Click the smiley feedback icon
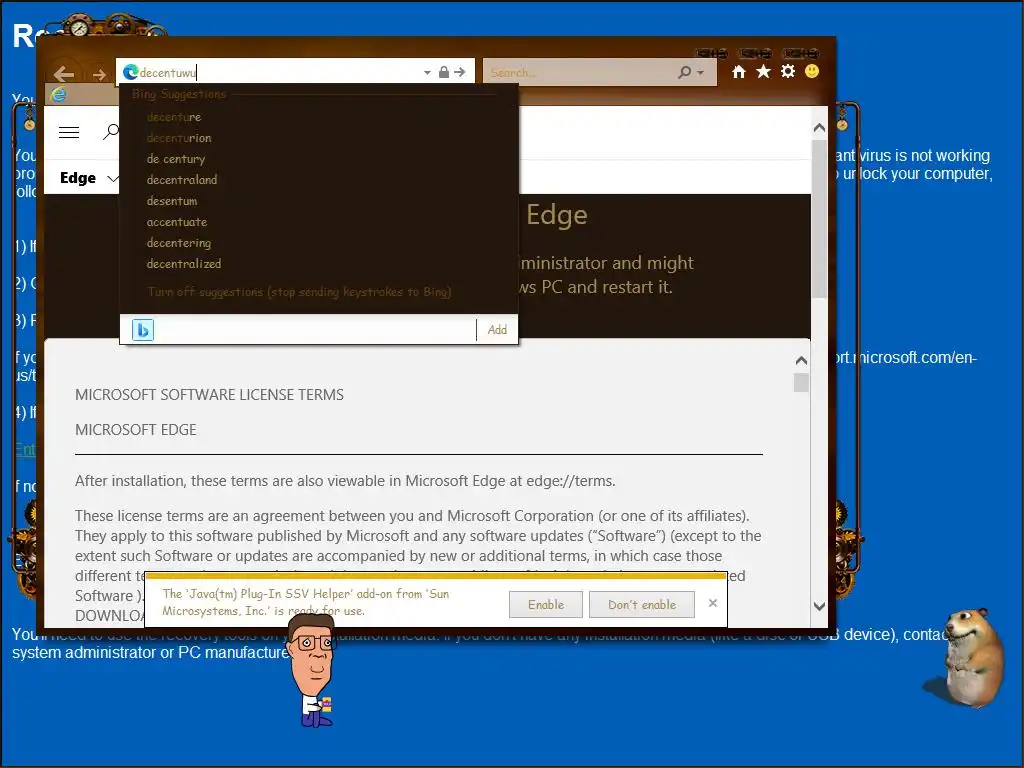The width and height of the screenshot is (1024, 768). pos(812,71)
